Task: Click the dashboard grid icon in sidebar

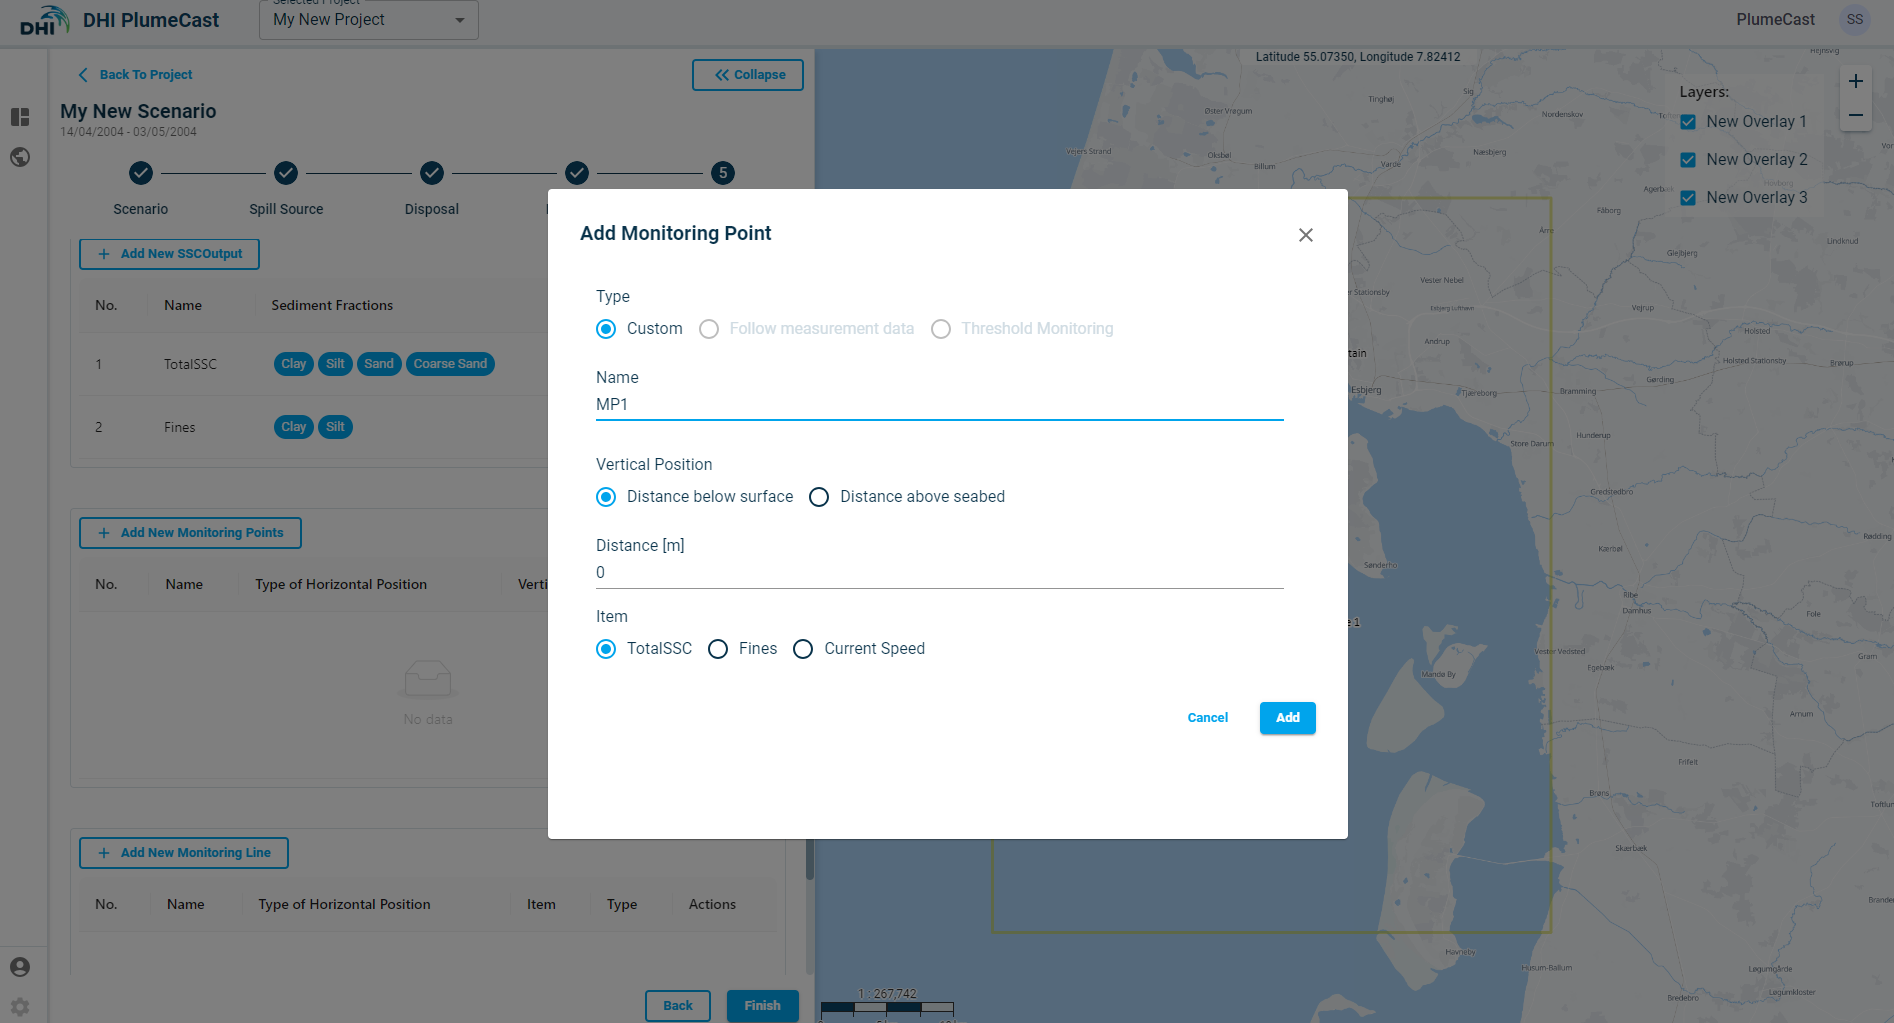Action: [x=20, y=117]
